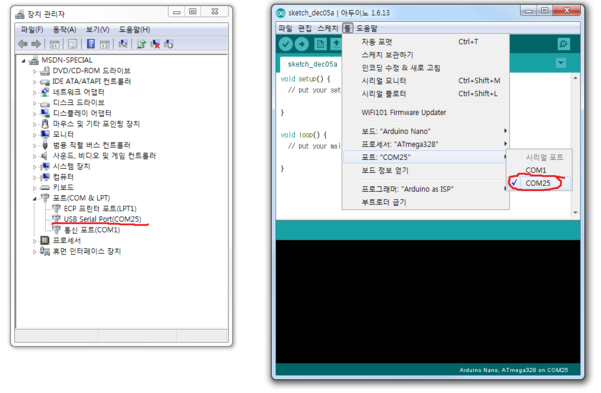Choose WiFi101 Firmware Updater entry
601x393 pixels.
pyautogui.click(x=425, y=112)
